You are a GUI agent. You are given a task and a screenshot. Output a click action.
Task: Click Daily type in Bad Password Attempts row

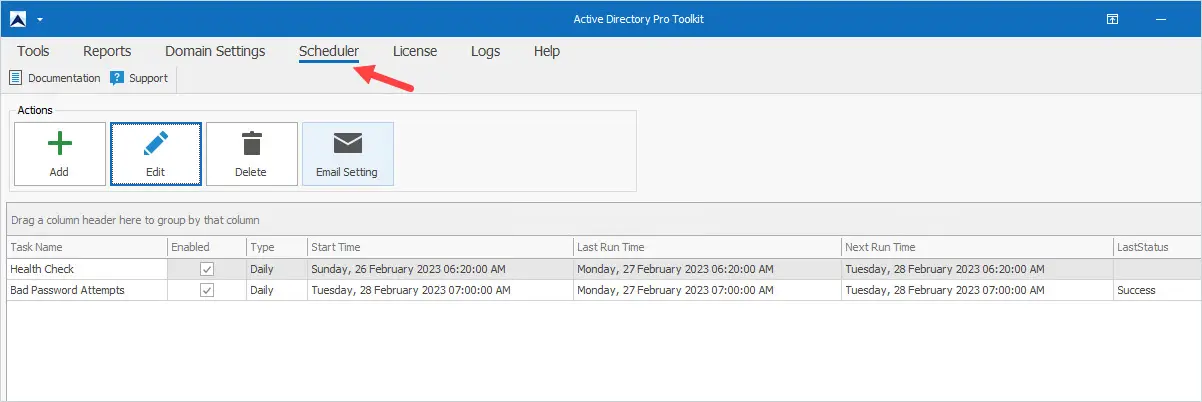click(x=262, y=290)
